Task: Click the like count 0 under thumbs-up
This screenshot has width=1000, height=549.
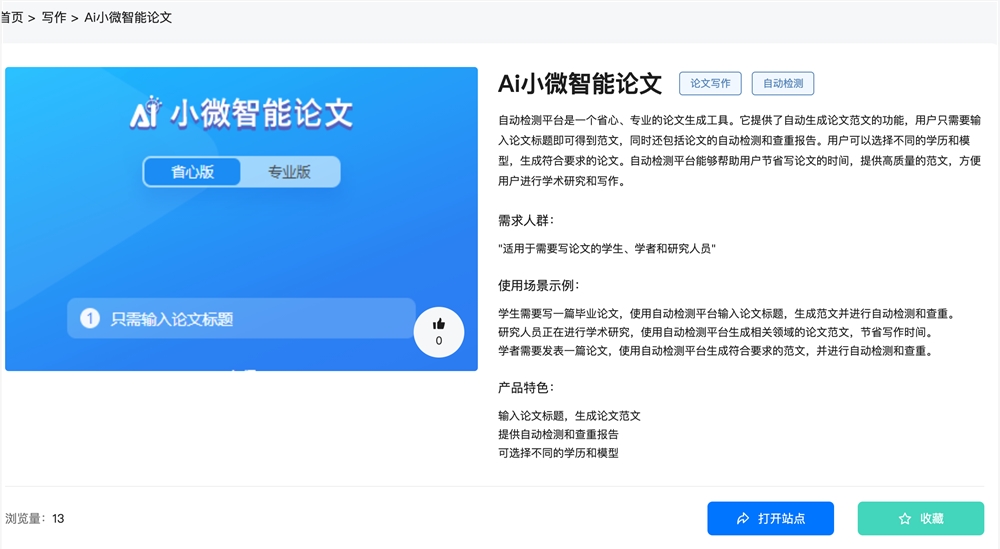Action: pos(439,340)
